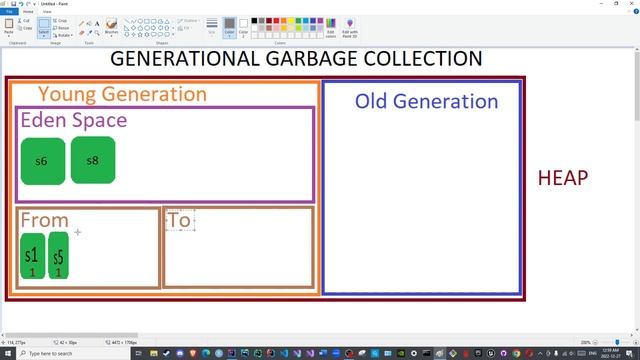Image resolution: width=640 pixels, height=360 pixels.
Task: Open Brave browser from the taskbar
Action: click(193, 353)
